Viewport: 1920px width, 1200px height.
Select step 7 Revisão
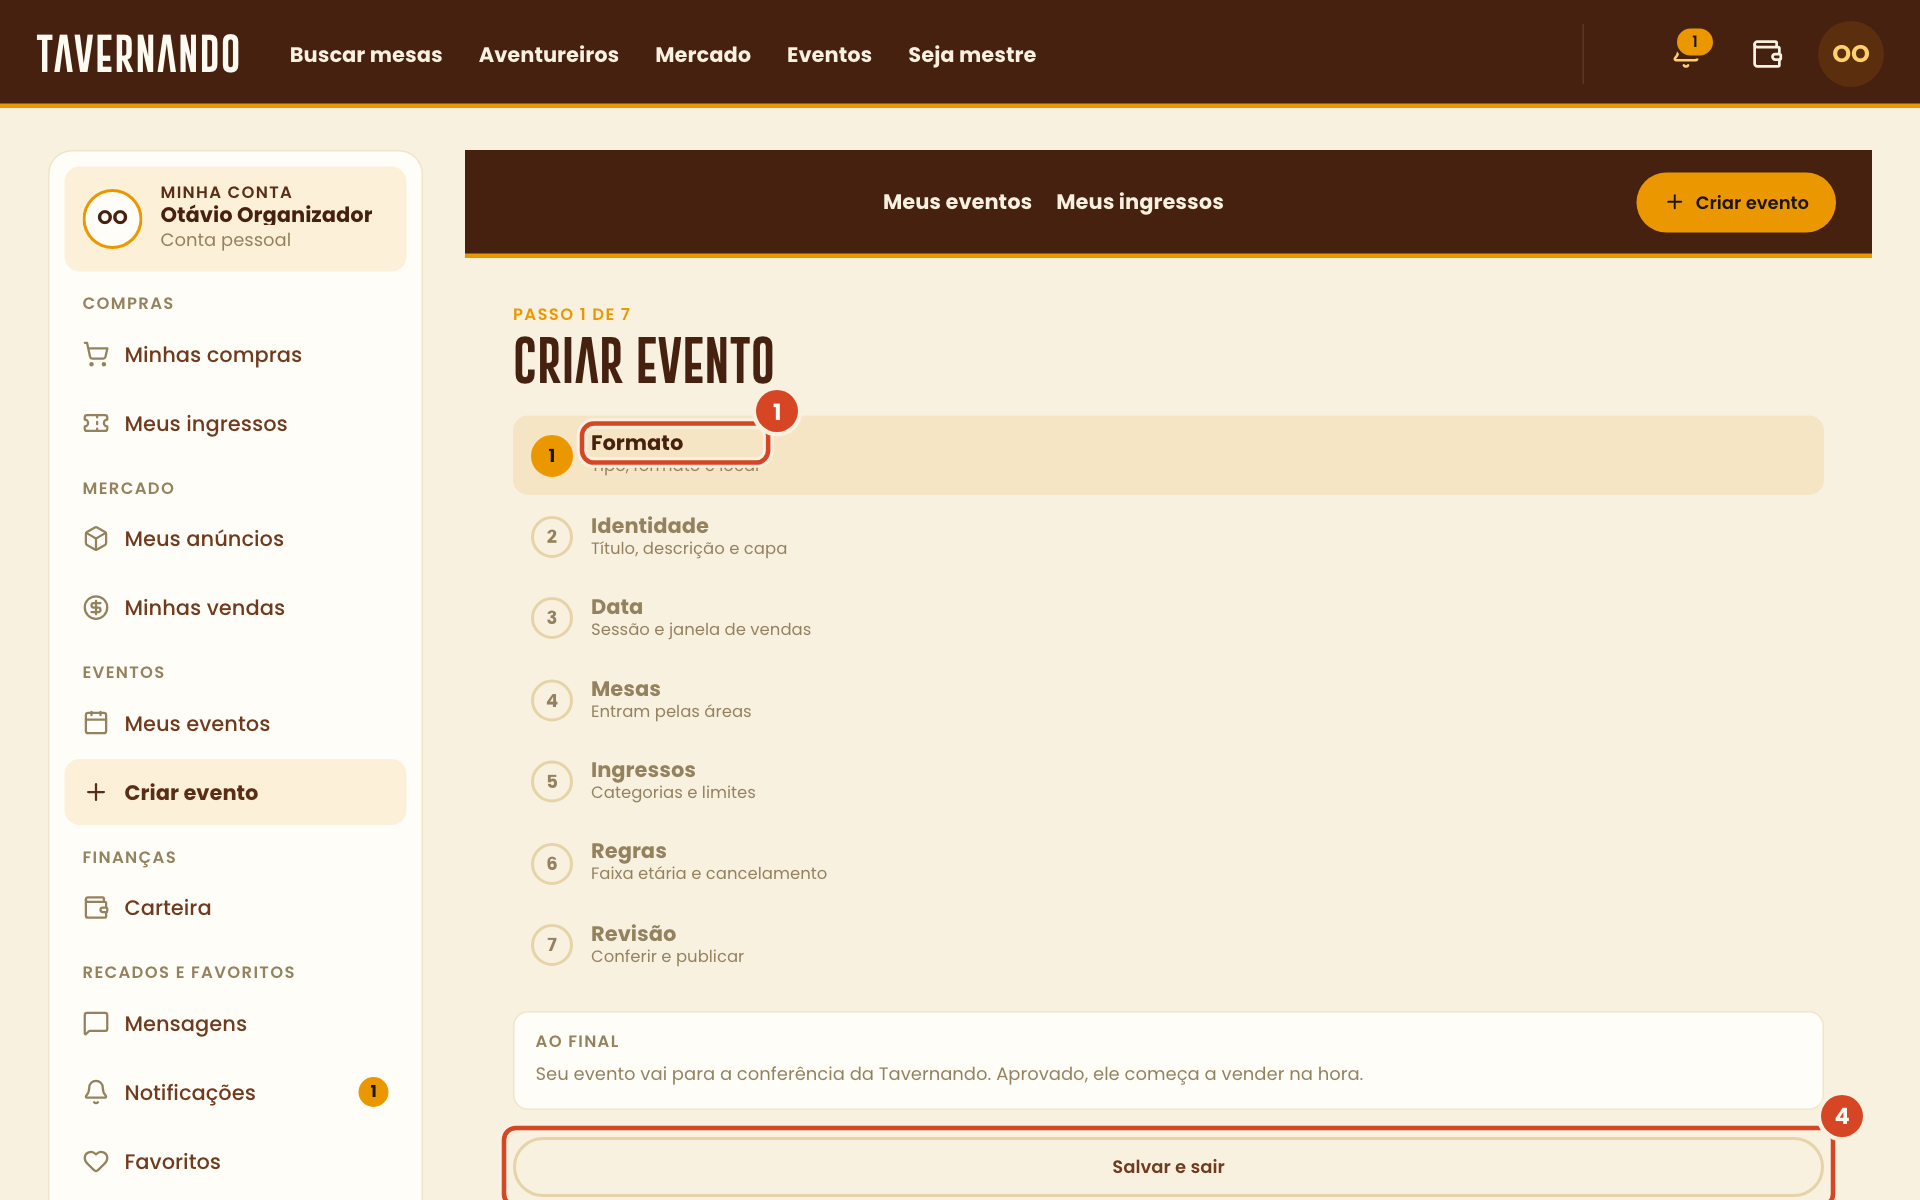[1168, 944]
